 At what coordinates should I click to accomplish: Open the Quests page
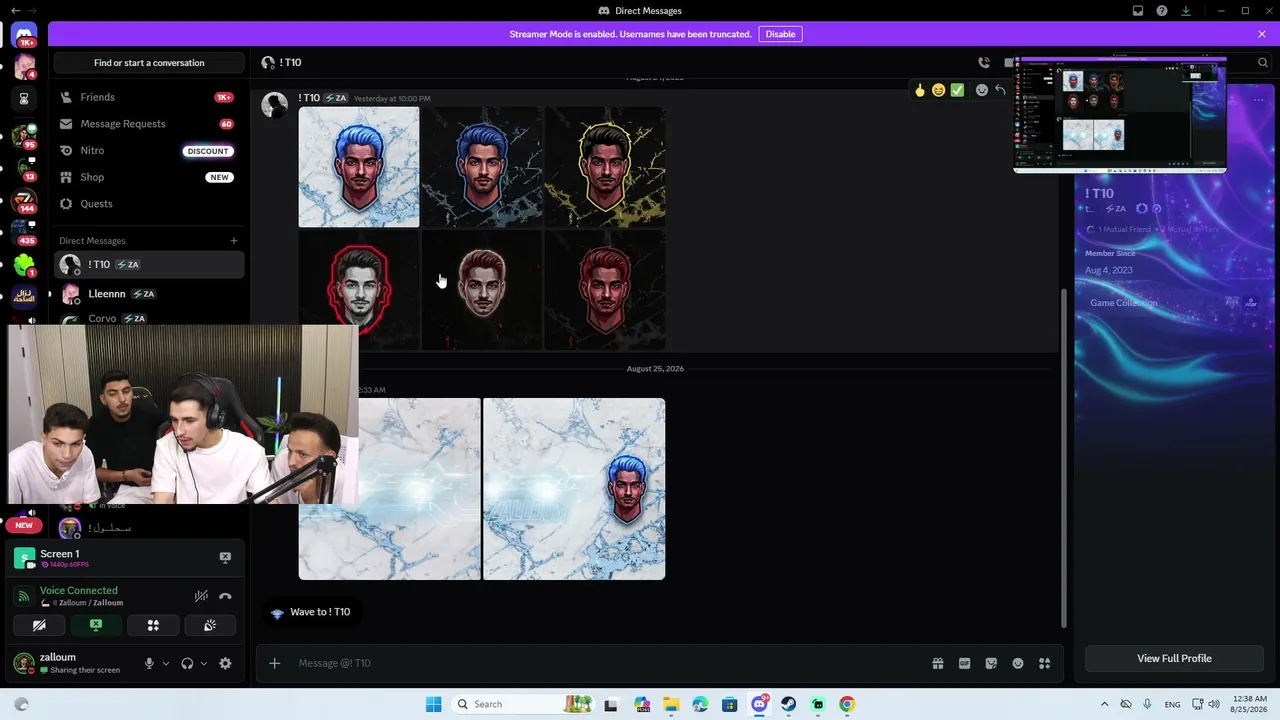[149, 204]
